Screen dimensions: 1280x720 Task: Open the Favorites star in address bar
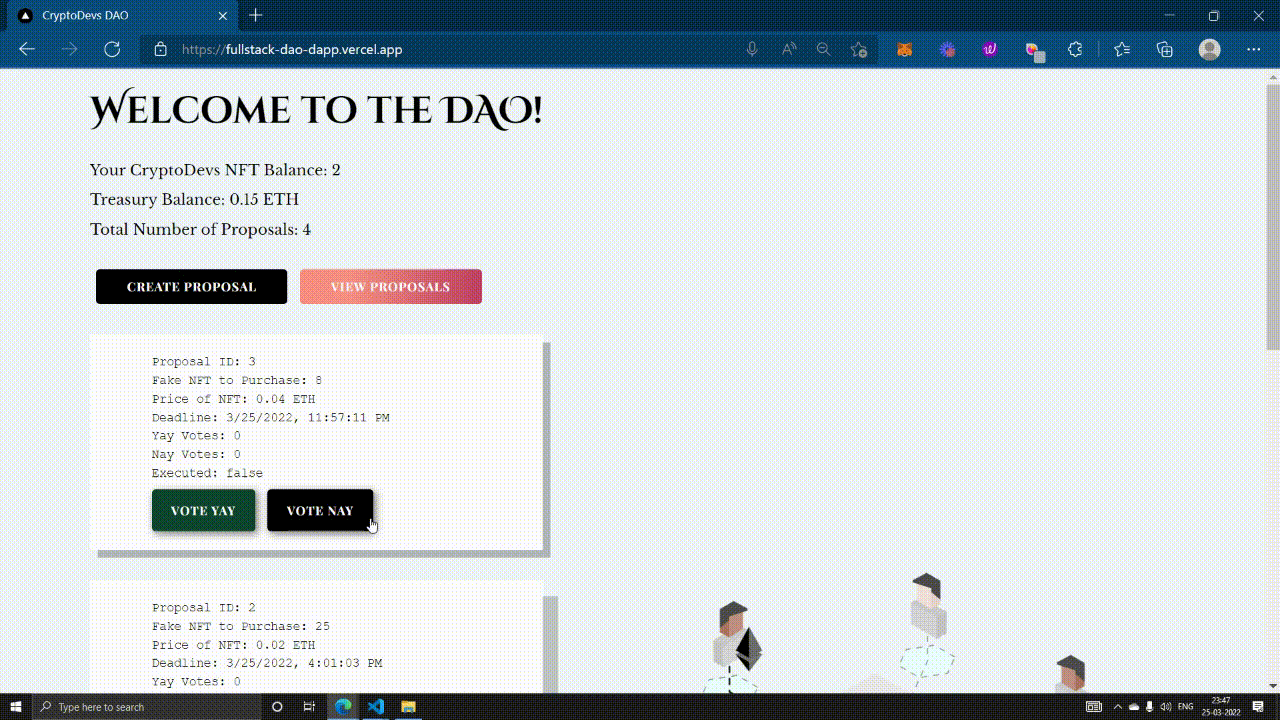(858, 48)
